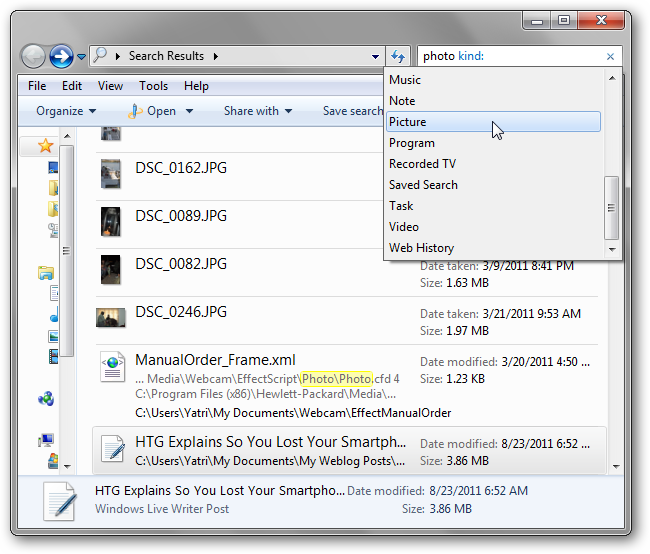Open the Documents library icon

pyautogui.click(x=54, y=293)
